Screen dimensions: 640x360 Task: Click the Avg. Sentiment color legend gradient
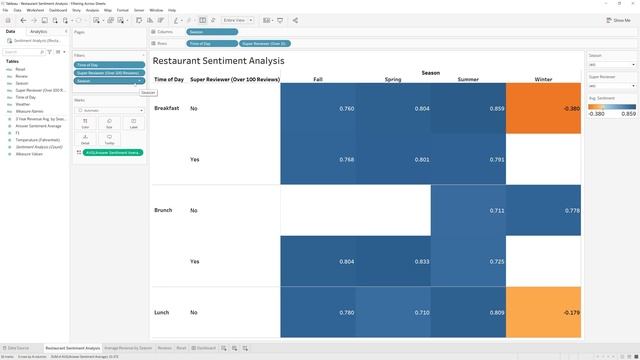(612, 107)
